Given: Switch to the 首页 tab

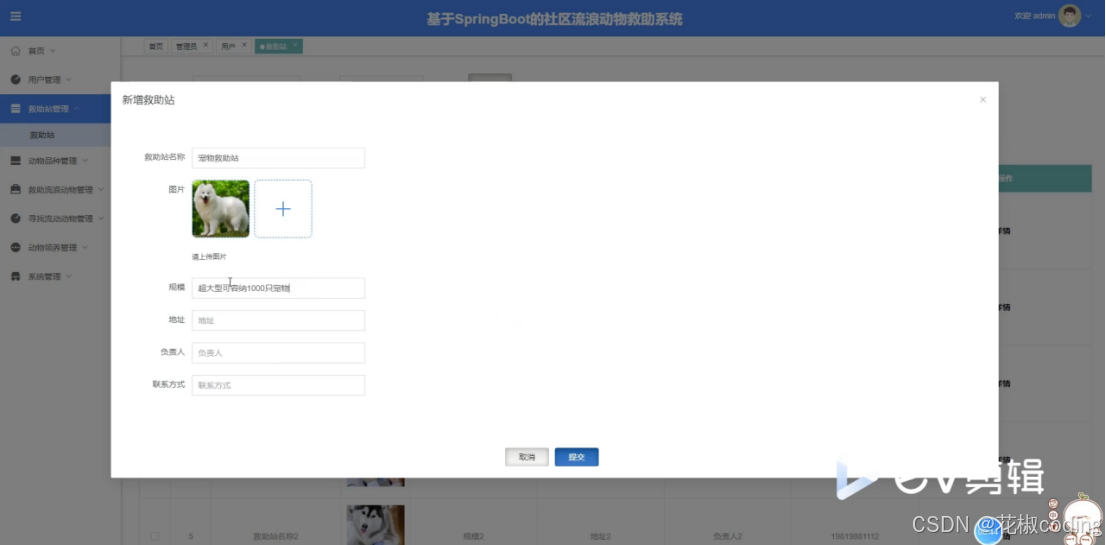Looking at the screenshot, I should [156, 47].
